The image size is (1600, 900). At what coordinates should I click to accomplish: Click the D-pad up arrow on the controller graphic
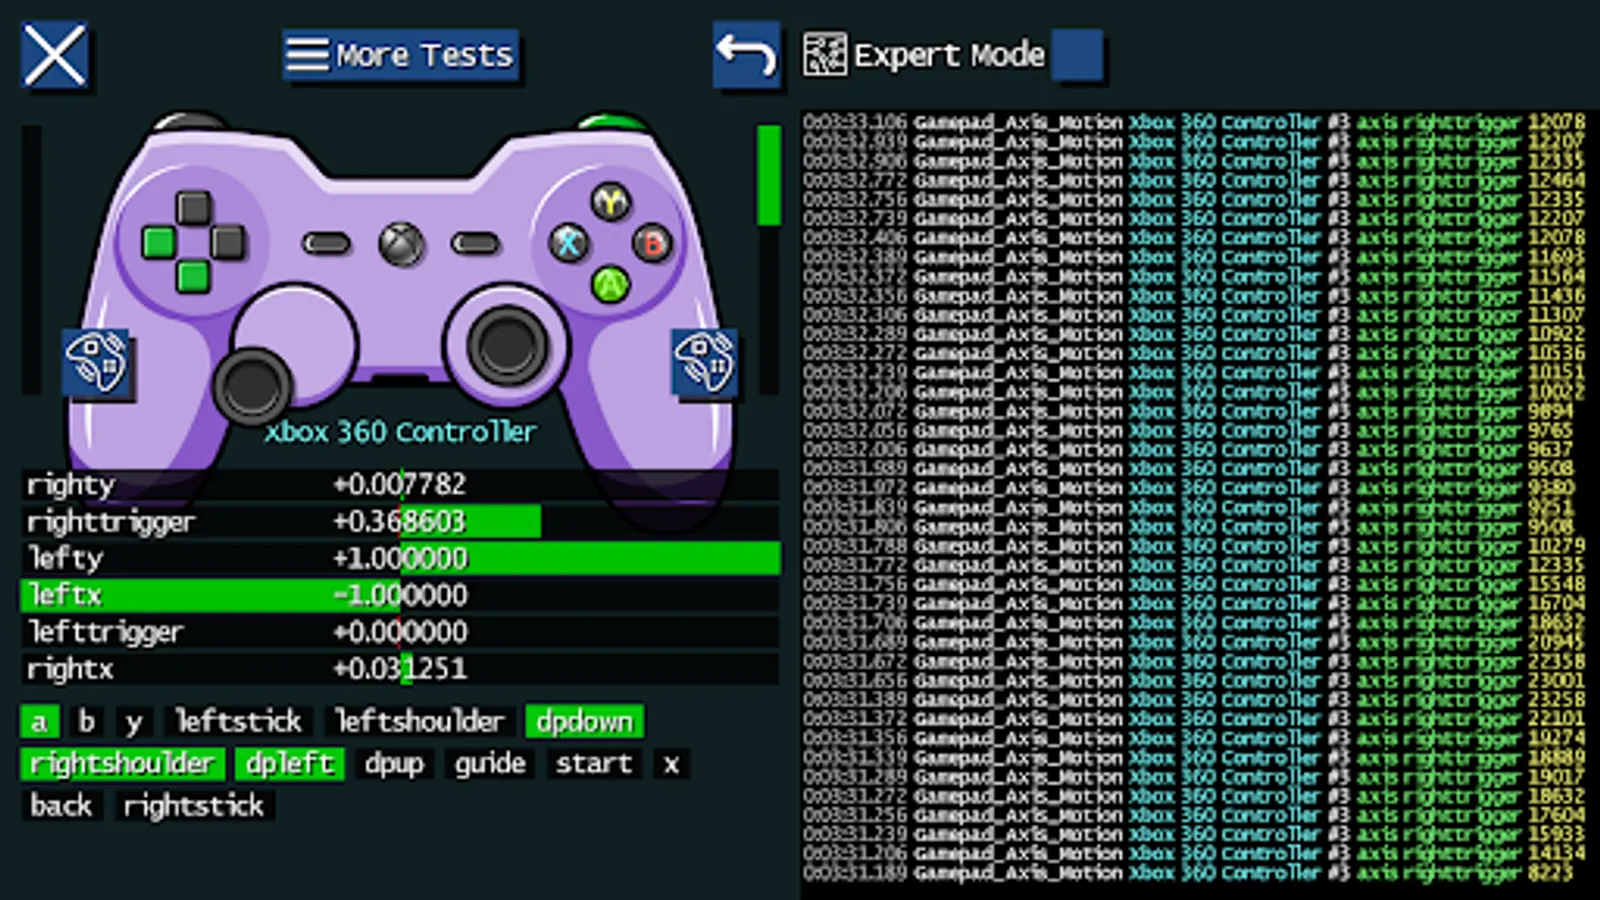point(193,208)
